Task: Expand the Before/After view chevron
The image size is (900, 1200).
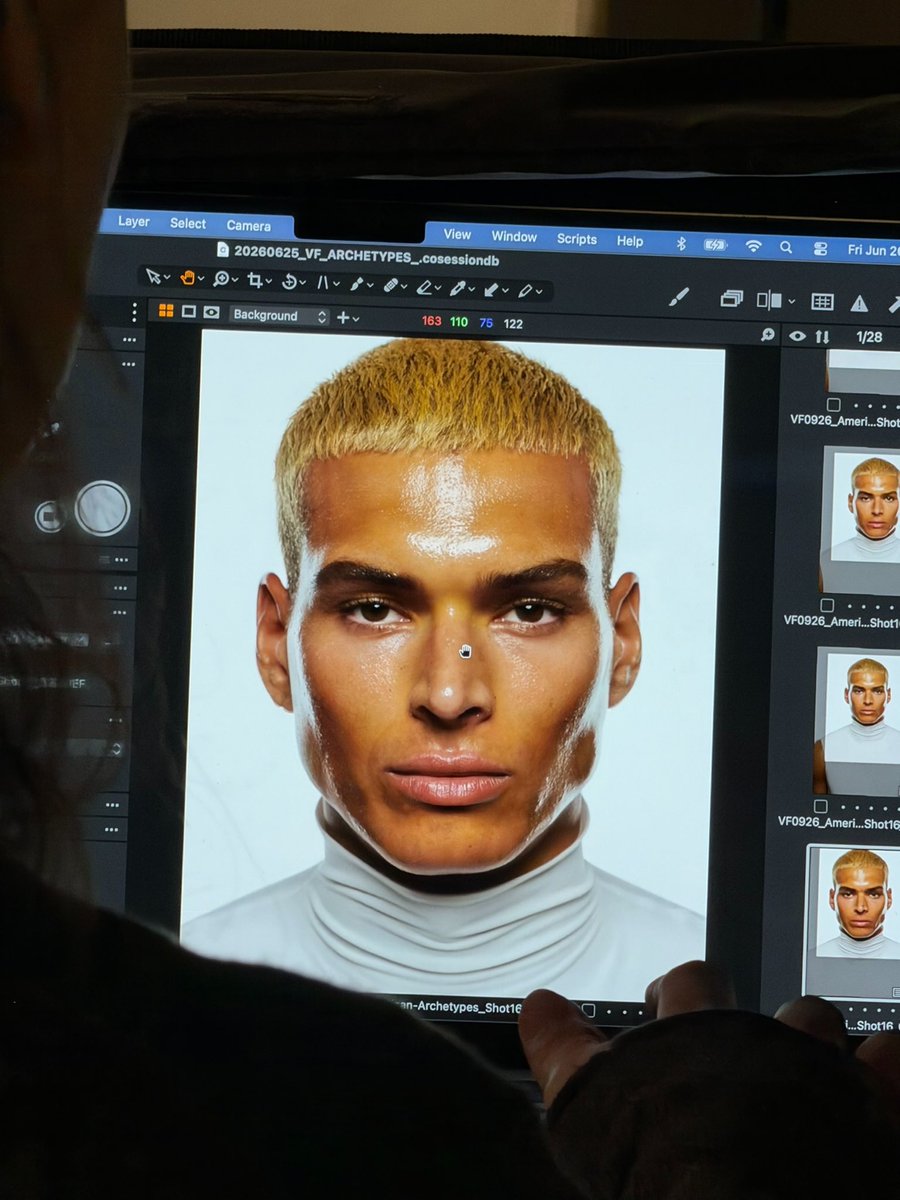Action: (791, 301)
